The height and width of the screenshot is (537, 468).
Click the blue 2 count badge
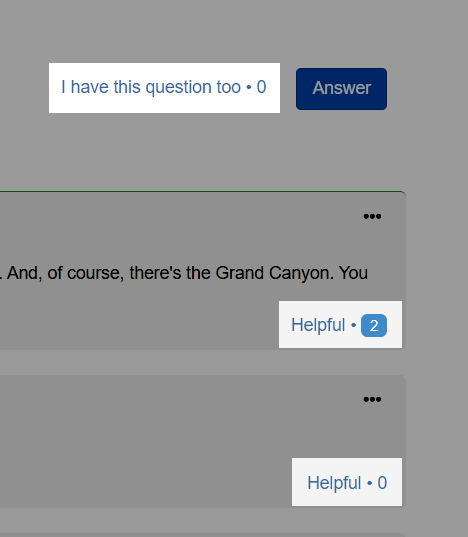pos(374,325)
